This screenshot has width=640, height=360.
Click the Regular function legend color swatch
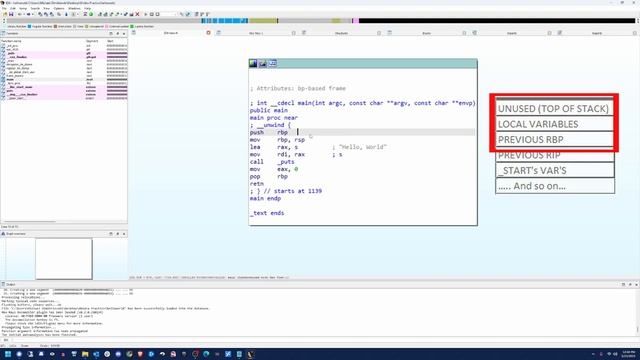[x=29, y=26]
